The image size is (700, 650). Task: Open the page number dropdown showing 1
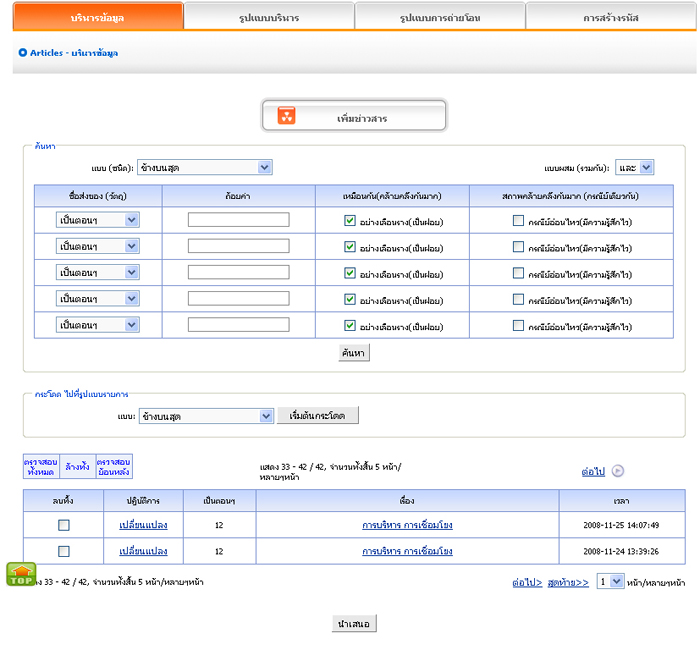[x=611, y=581]
